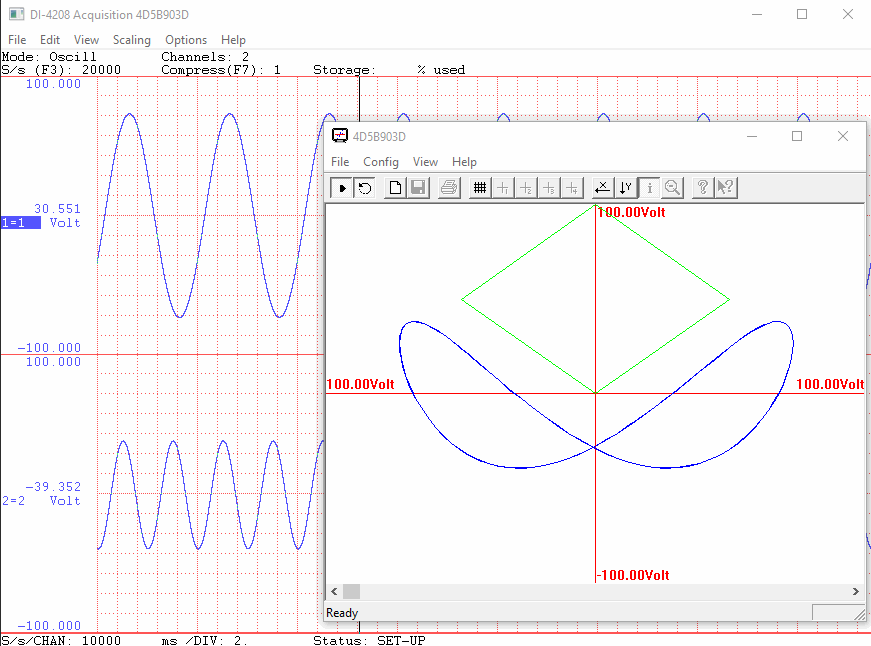Viewport: 871px width, 646px height.
Task: Click the -100.00Volt bottom axis label
Action: pyautogui.click(x=633, y=575)
